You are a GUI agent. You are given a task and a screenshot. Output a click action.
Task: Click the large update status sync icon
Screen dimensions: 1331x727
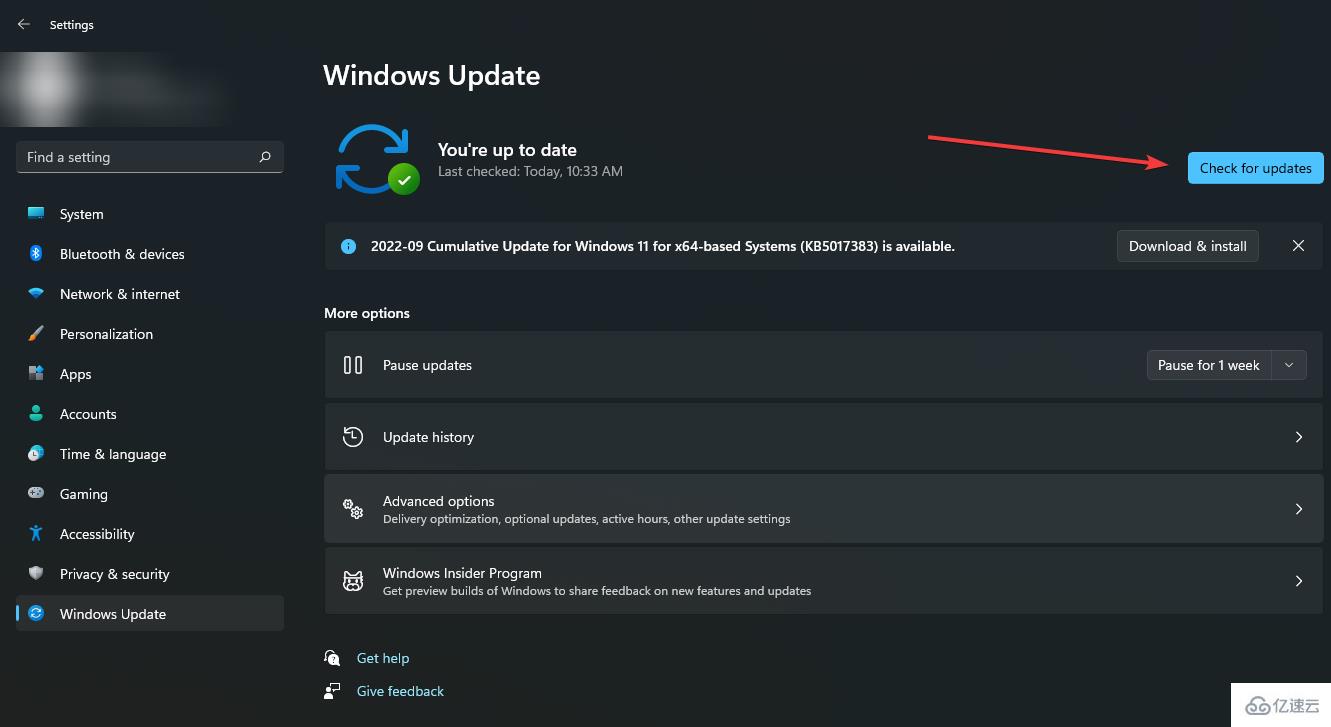point(377,159)
